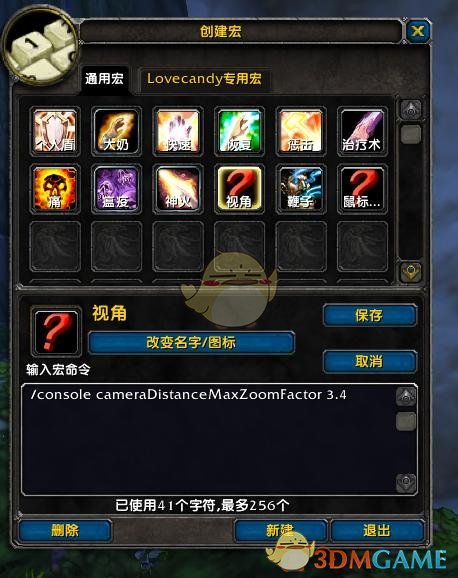Pick the 惩击 hammer macro icon

coord(301,131)
